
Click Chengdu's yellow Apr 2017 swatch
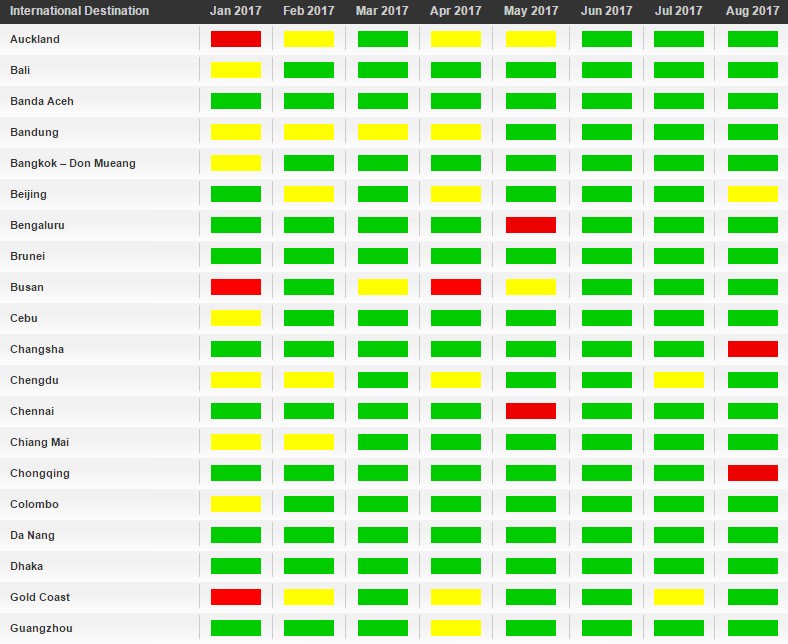pyautogui.click(x=456, y=380)
